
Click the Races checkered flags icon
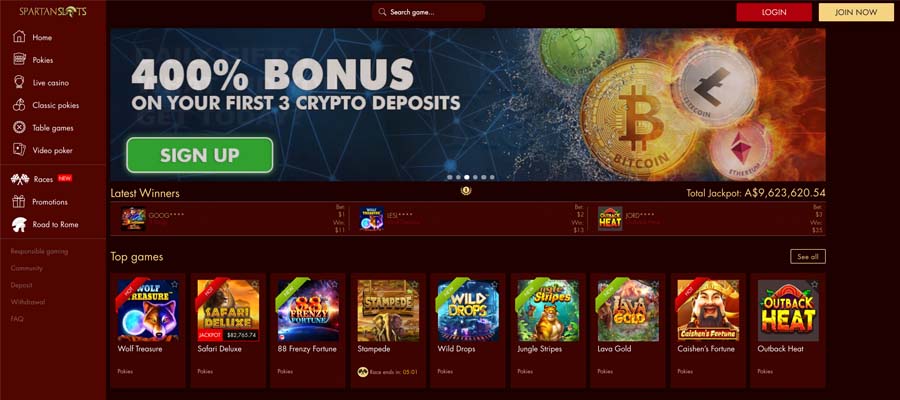[x=20, y=179]
